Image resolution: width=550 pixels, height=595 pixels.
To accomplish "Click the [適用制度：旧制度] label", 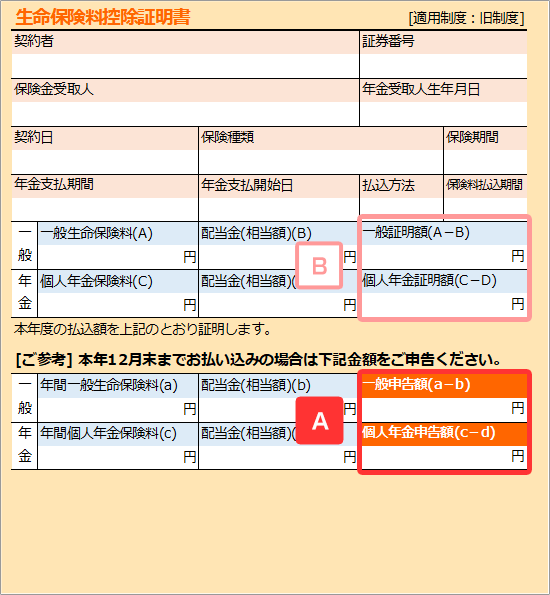I will [x=466, y=18].
